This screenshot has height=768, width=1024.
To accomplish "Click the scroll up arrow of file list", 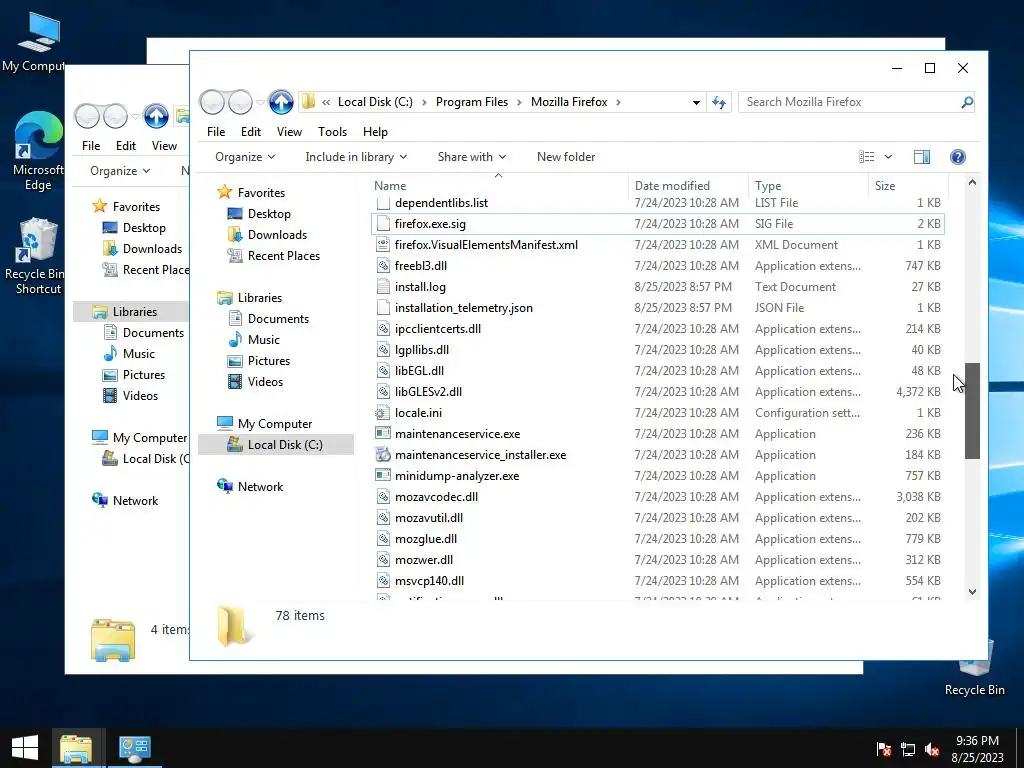I will [x=972, y=183].
